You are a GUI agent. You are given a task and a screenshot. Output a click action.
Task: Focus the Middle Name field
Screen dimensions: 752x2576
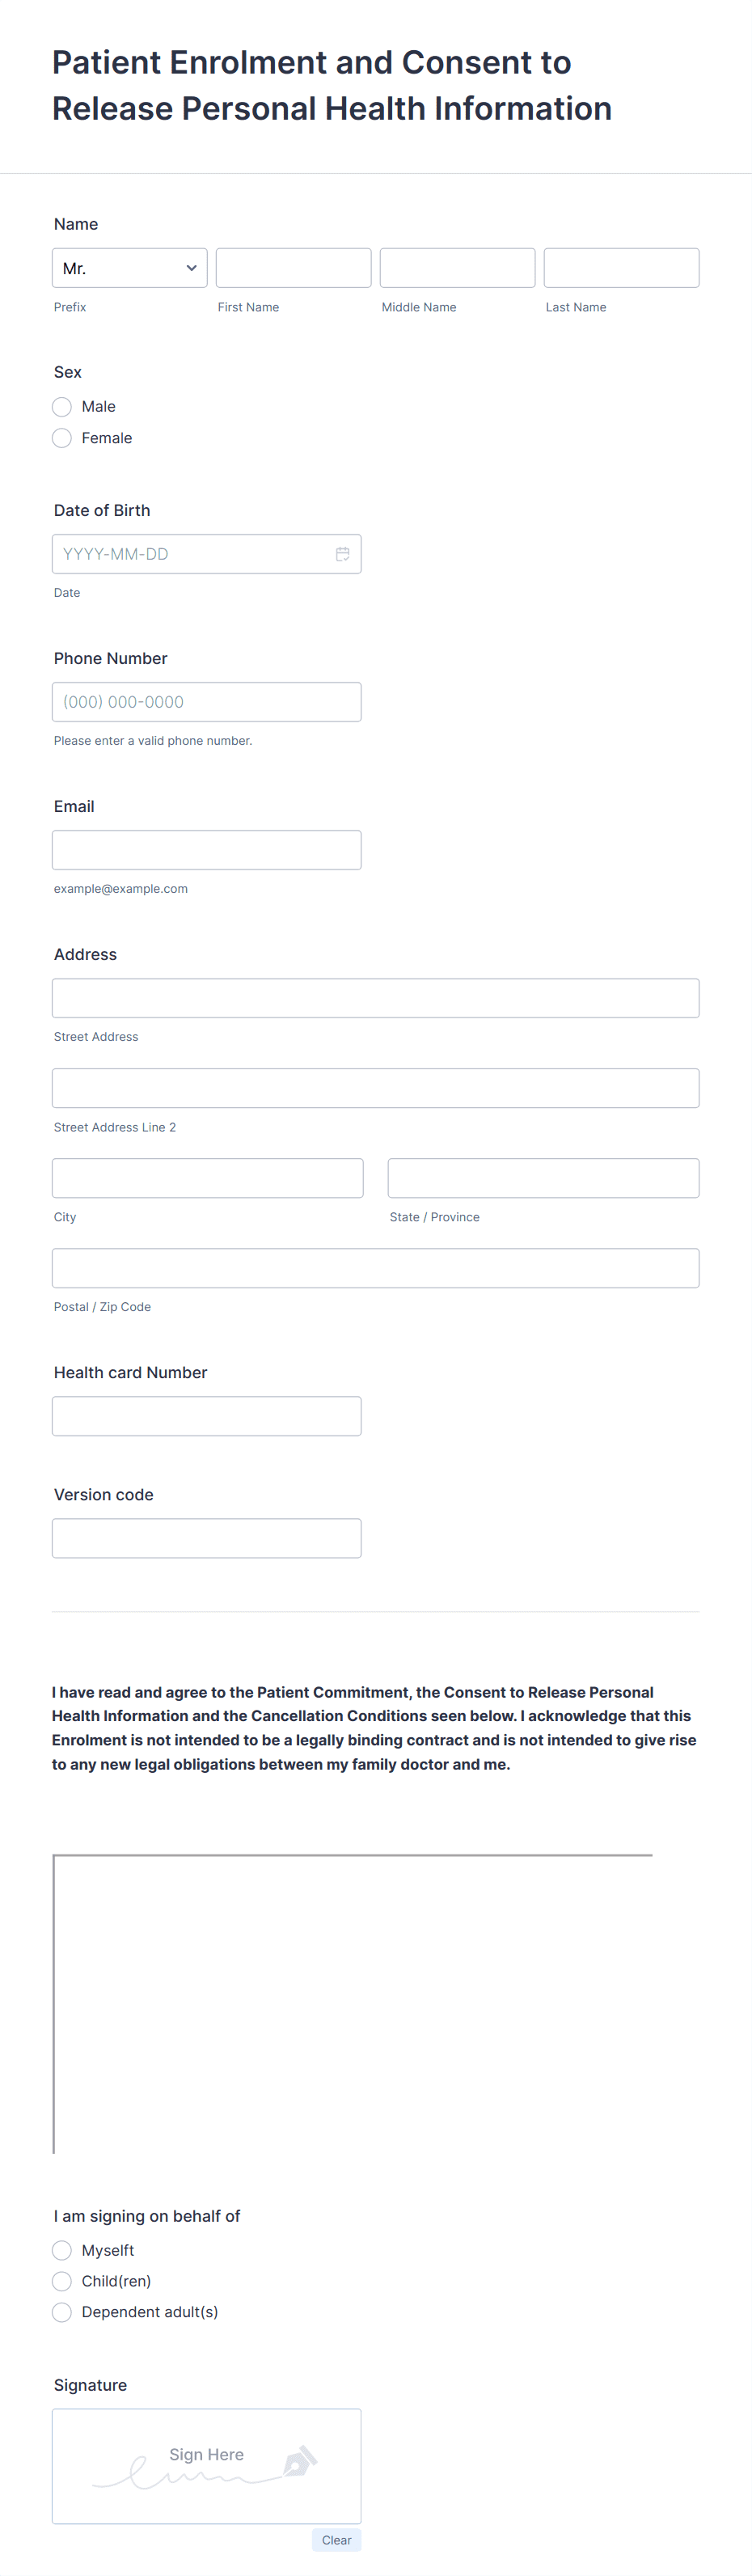click(x=458, y=268)
